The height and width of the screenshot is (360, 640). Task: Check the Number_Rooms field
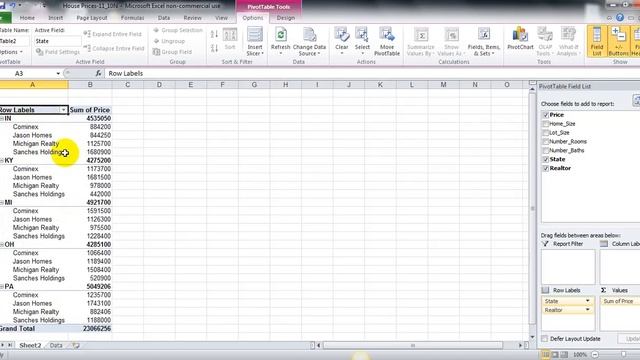(546, 142)
